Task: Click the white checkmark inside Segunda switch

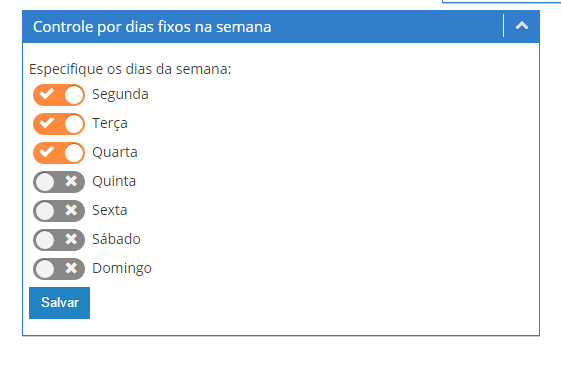Action: (47, 94)
